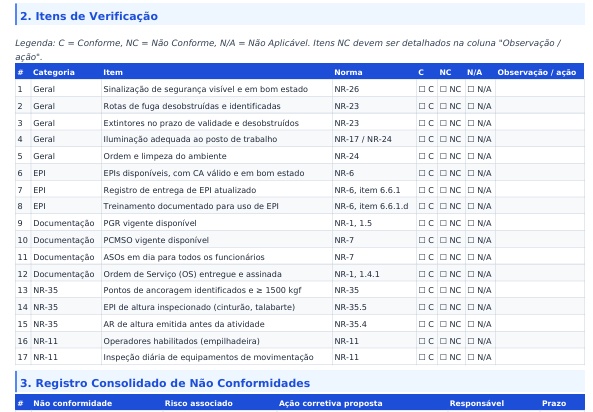This screenshot has height=412, width=593.
Task: Select the 3. Registro Consolidado de Não Conformidades heading
Action: (x=165, y=383)
